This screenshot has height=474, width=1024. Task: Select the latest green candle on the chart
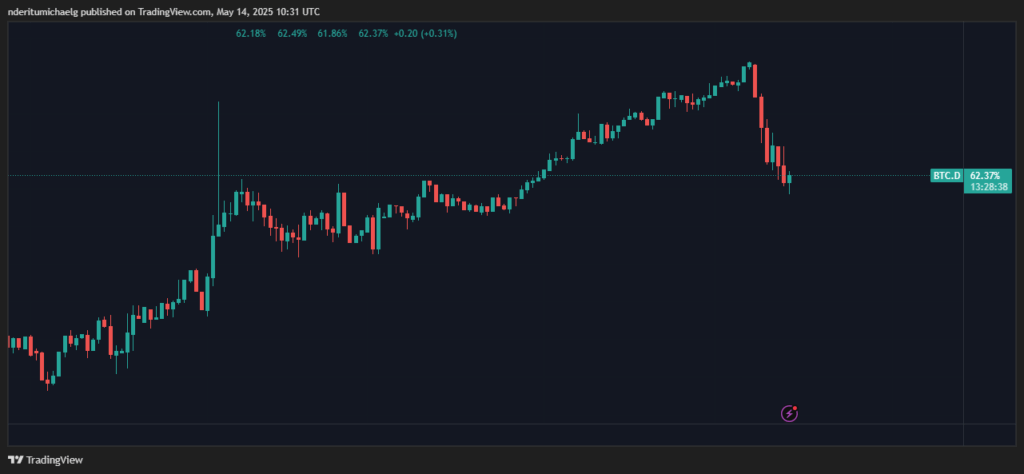(x=790, y=180)
